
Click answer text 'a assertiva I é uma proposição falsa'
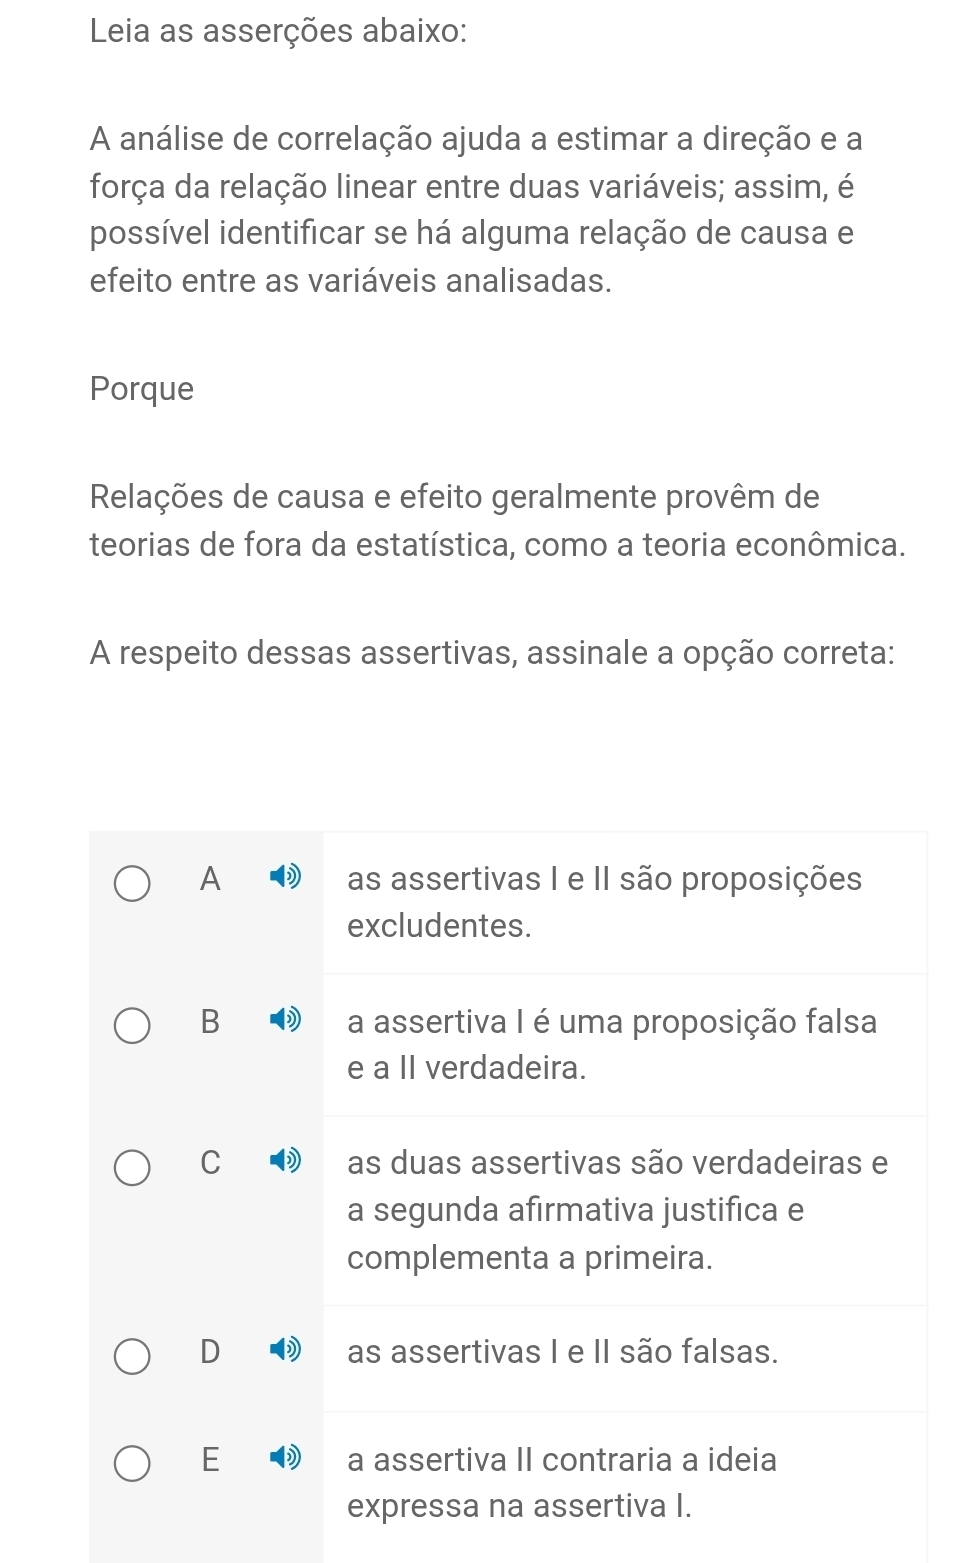[x=611, y=1044]
